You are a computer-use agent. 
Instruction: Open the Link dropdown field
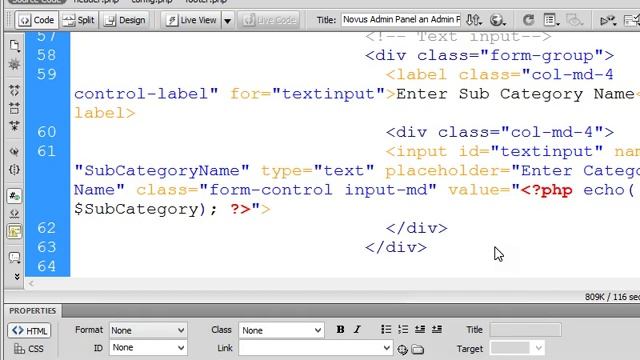pyautogui.click(x=316, y=348)
